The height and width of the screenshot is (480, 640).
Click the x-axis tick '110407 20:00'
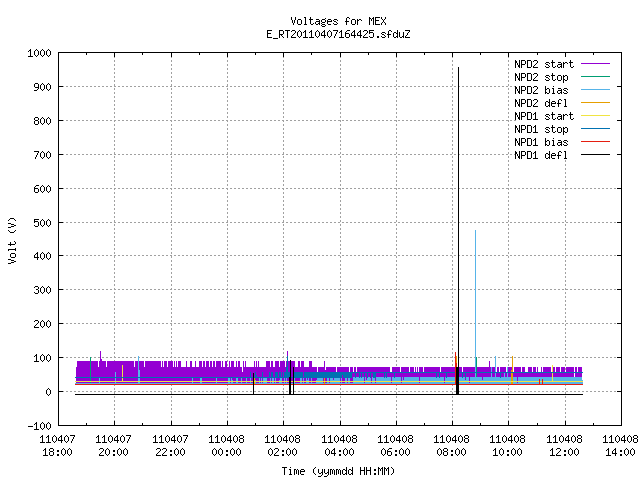[113, 446]
